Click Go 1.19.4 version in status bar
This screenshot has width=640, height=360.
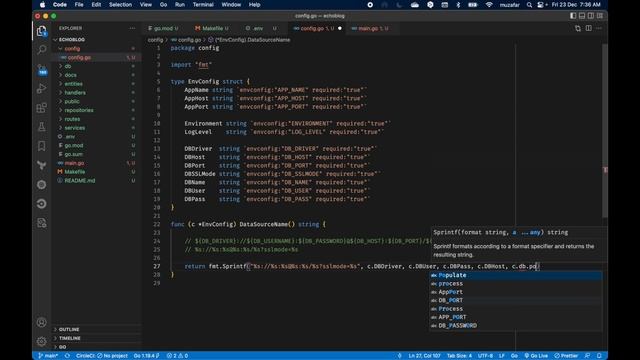click(147, 356)
